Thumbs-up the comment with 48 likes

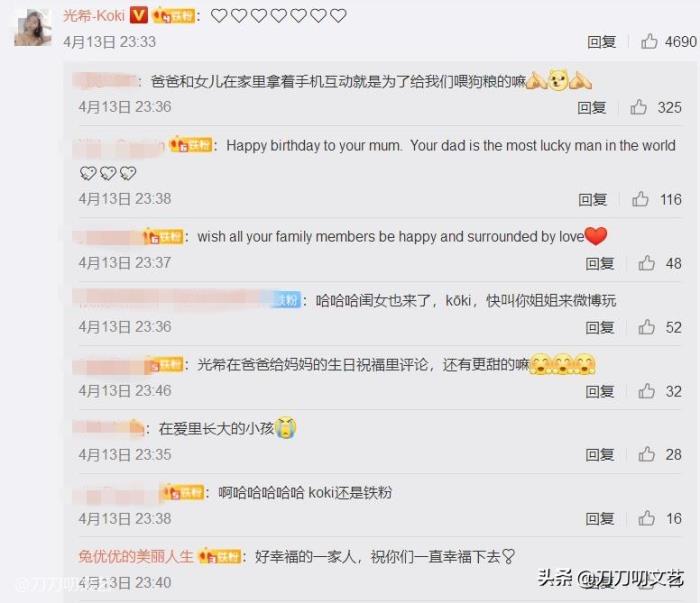pyautogui.click(x=646, y=263)
